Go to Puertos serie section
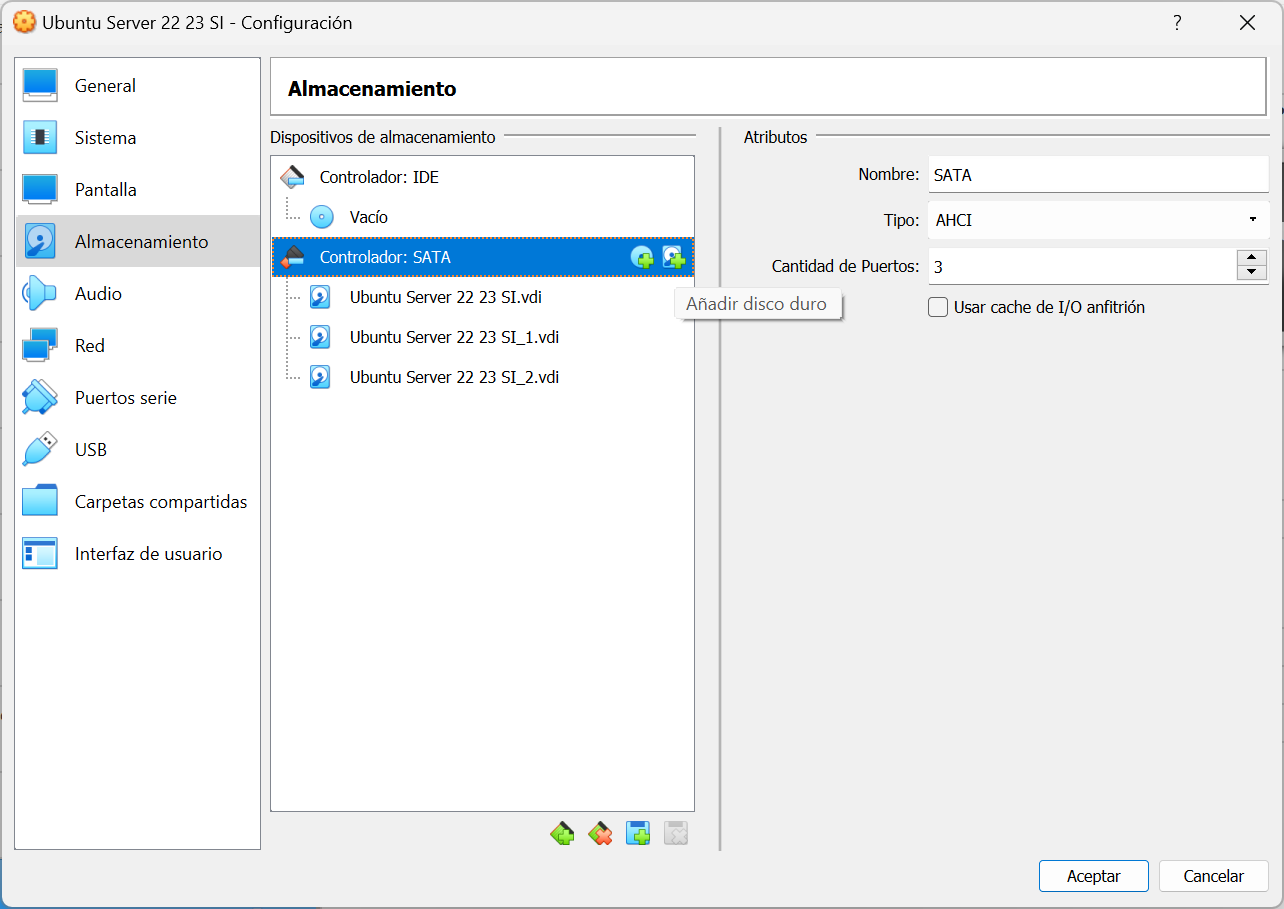This screenshot has width=1284, height=909. (138, 398)
